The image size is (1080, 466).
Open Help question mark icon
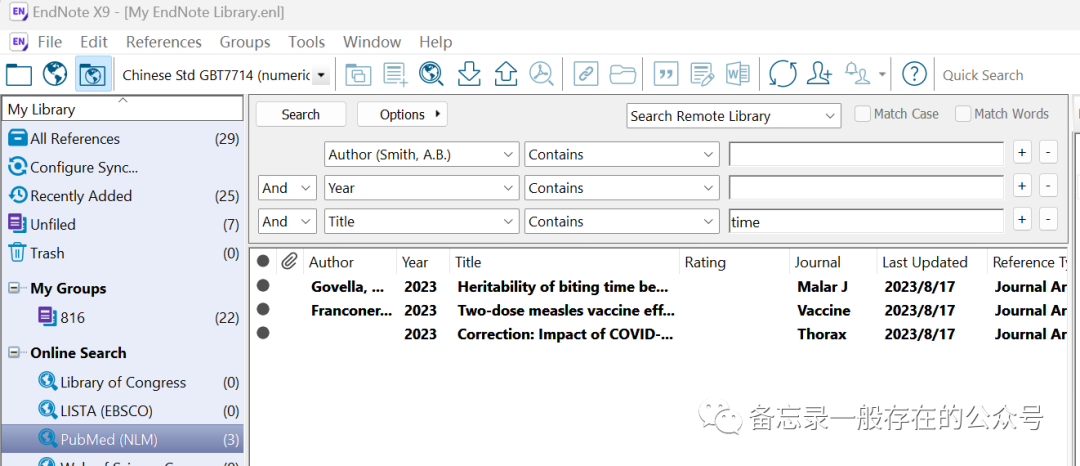914,74
